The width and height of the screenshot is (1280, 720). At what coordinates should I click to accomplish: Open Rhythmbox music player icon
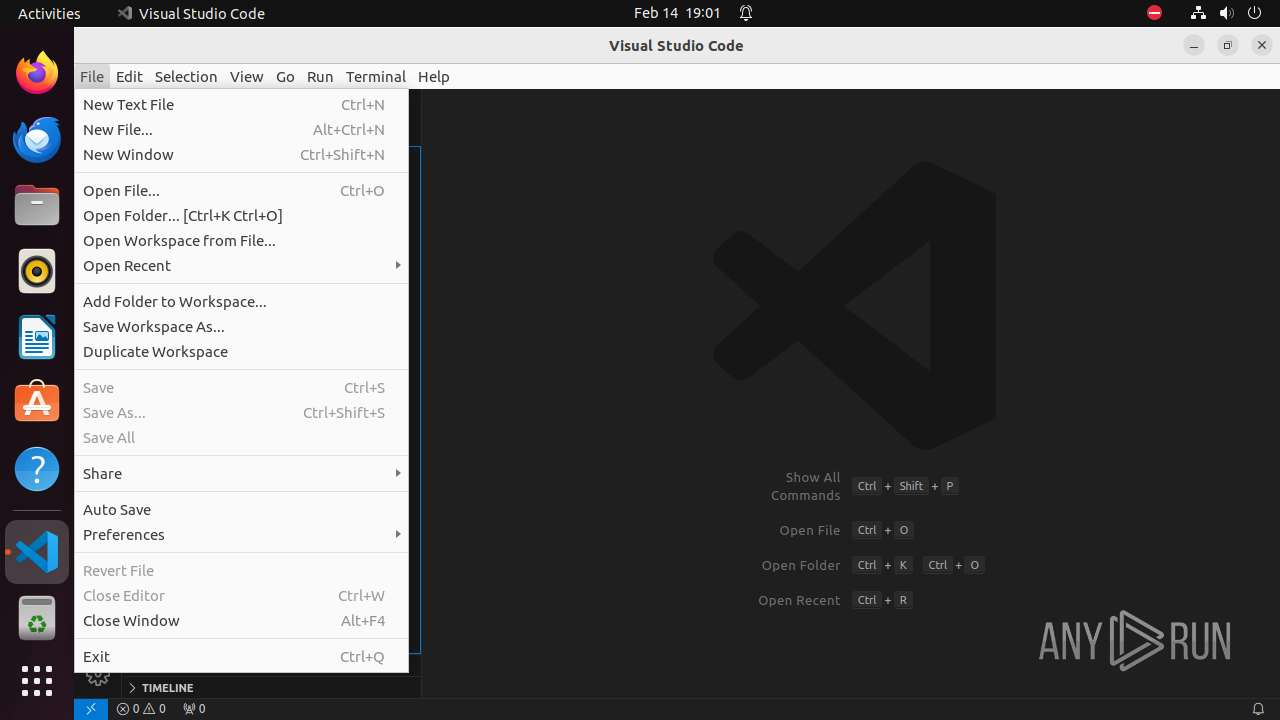pos(37,271)
